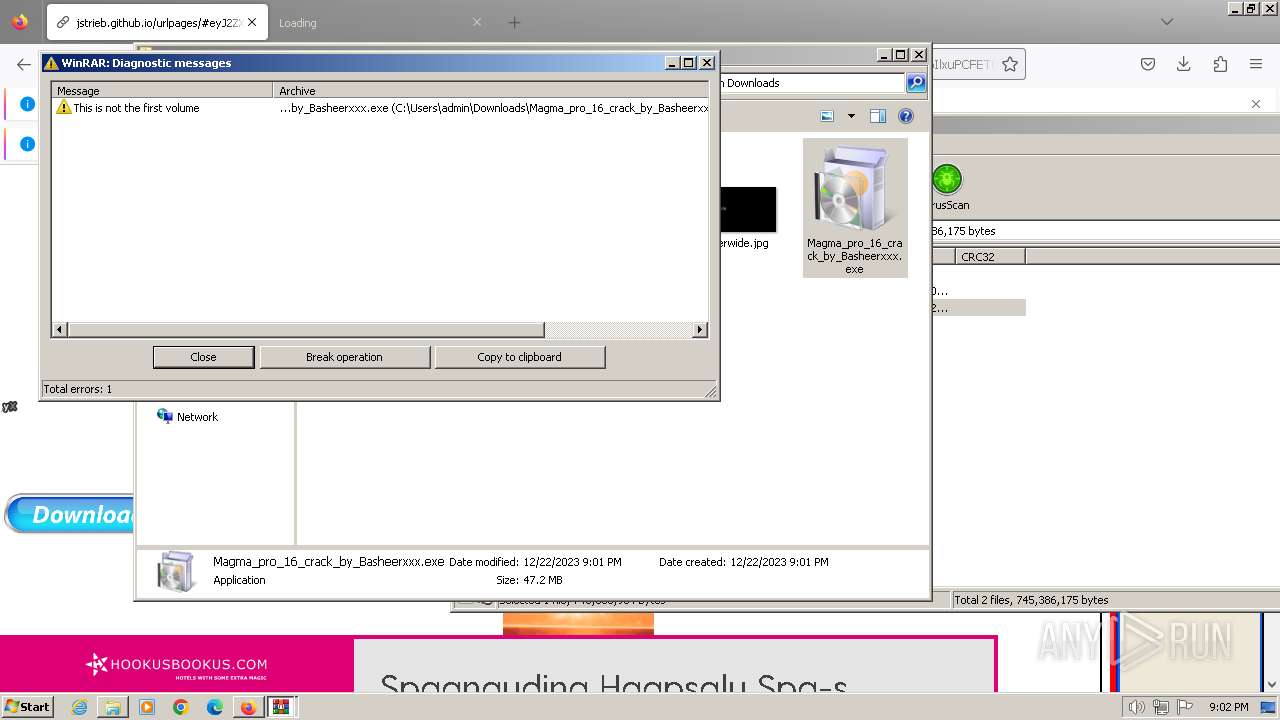Click the dialog scrollbar's left arrow
Screen dimensions: 1280x720
(60, 330)
